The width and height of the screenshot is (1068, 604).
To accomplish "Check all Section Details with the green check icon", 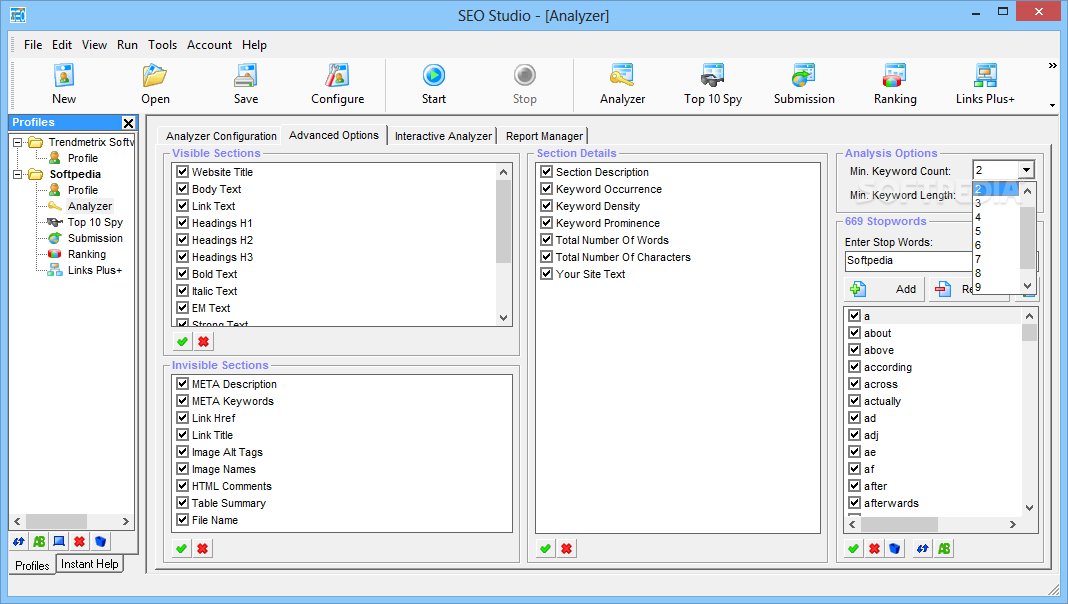I will [545, 549].
